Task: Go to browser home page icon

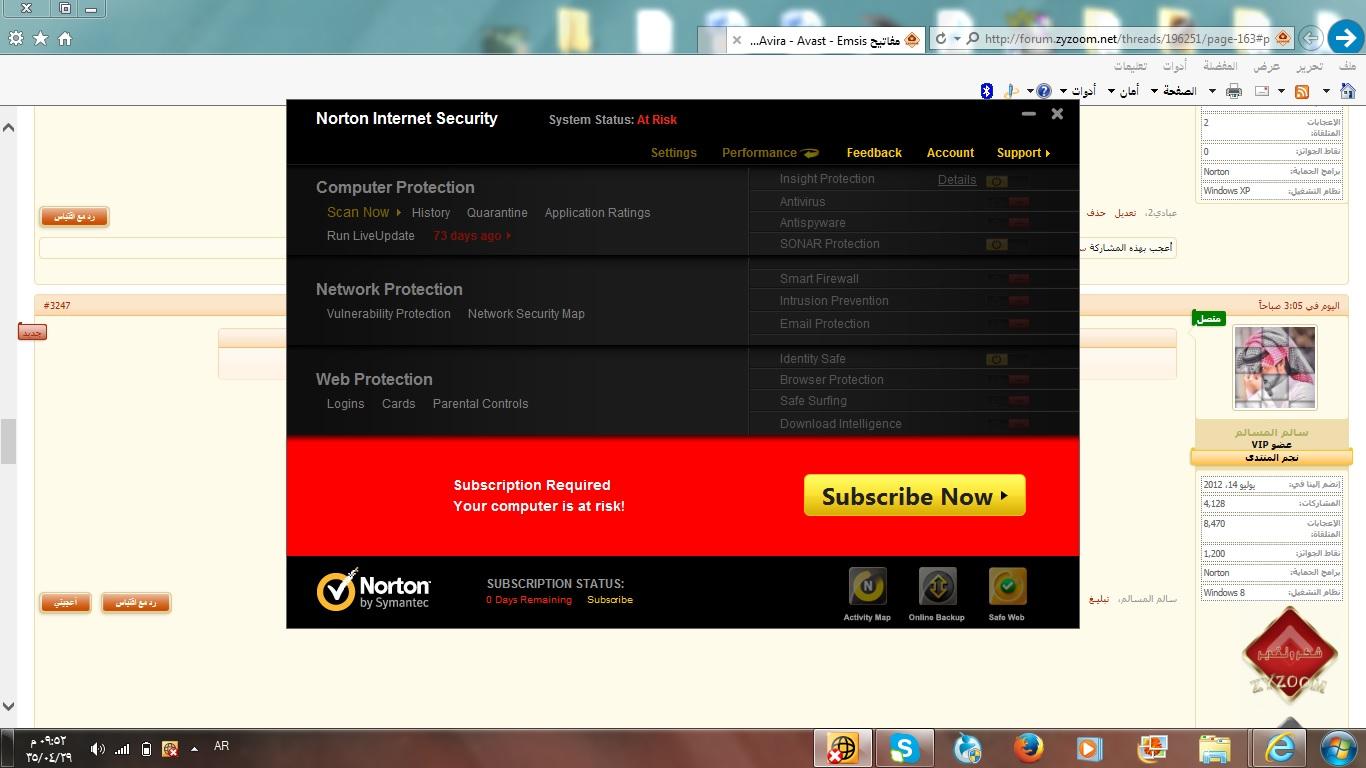Action: point(65,38)
